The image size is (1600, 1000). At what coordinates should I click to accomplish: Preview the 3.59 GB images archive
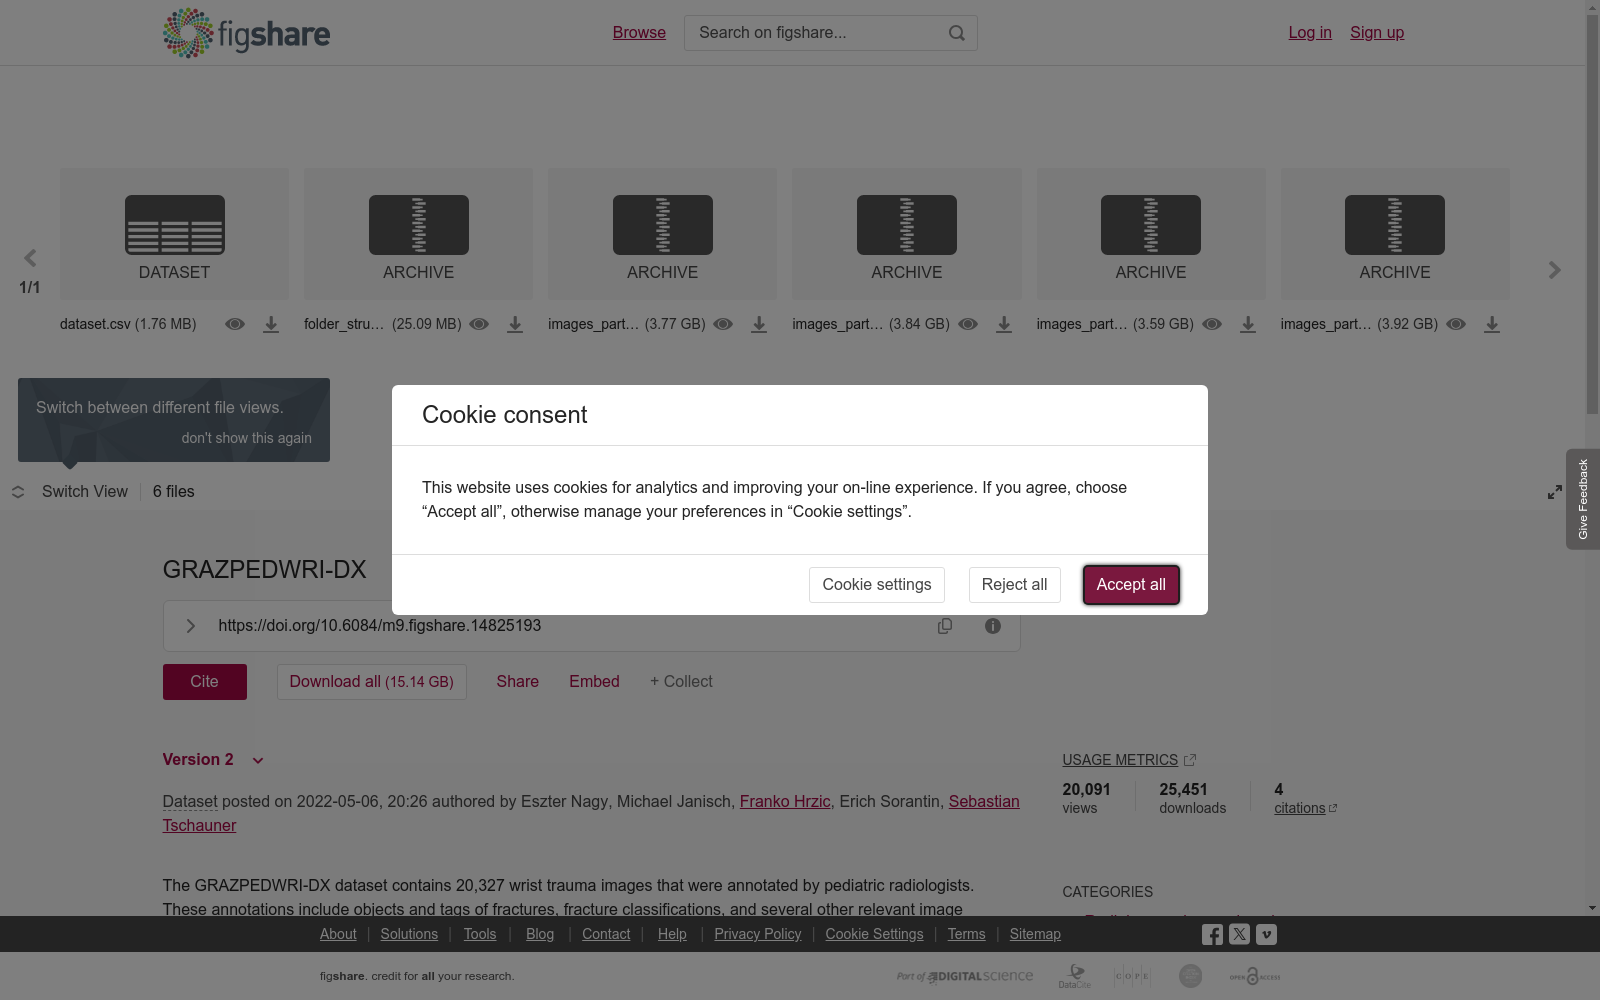point(1212,324)
